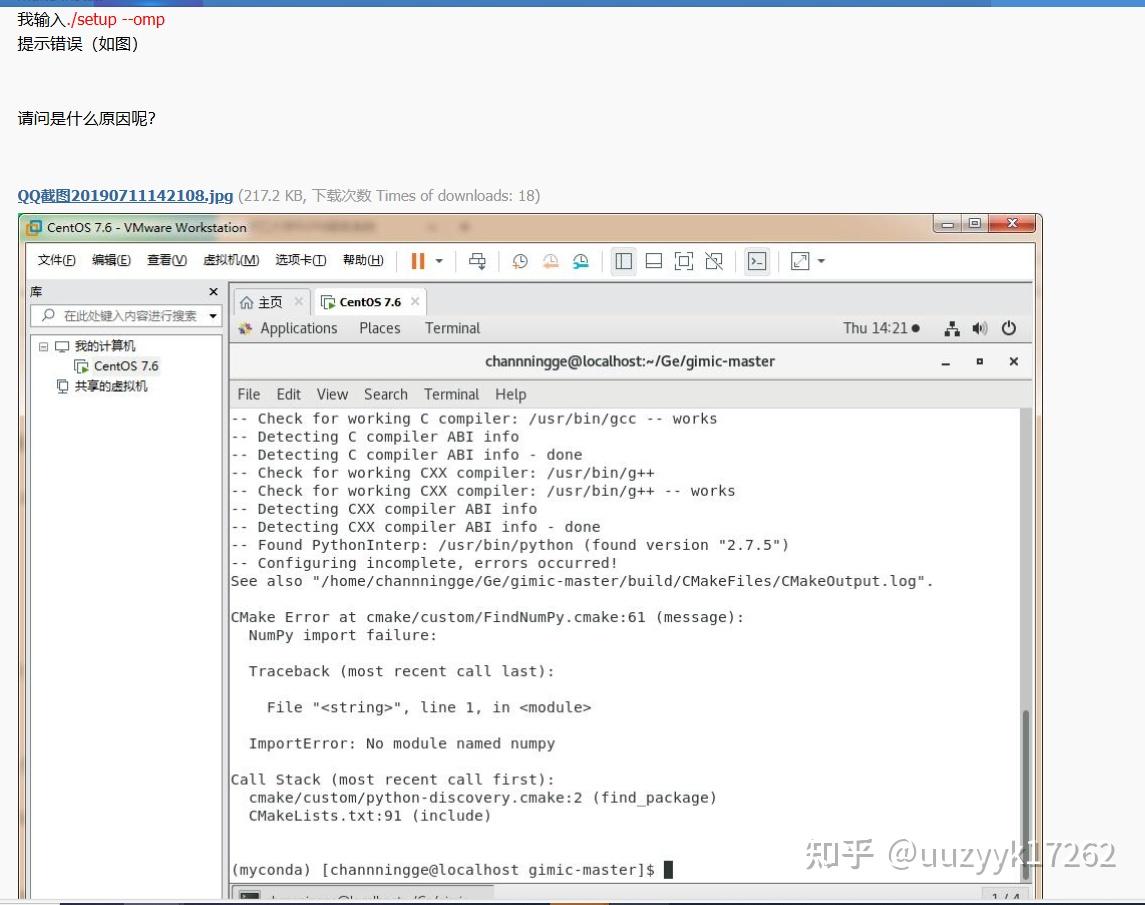Open the 编辑(E) menu
This screenshot has width=1145, height=905.
coord(111,260)
